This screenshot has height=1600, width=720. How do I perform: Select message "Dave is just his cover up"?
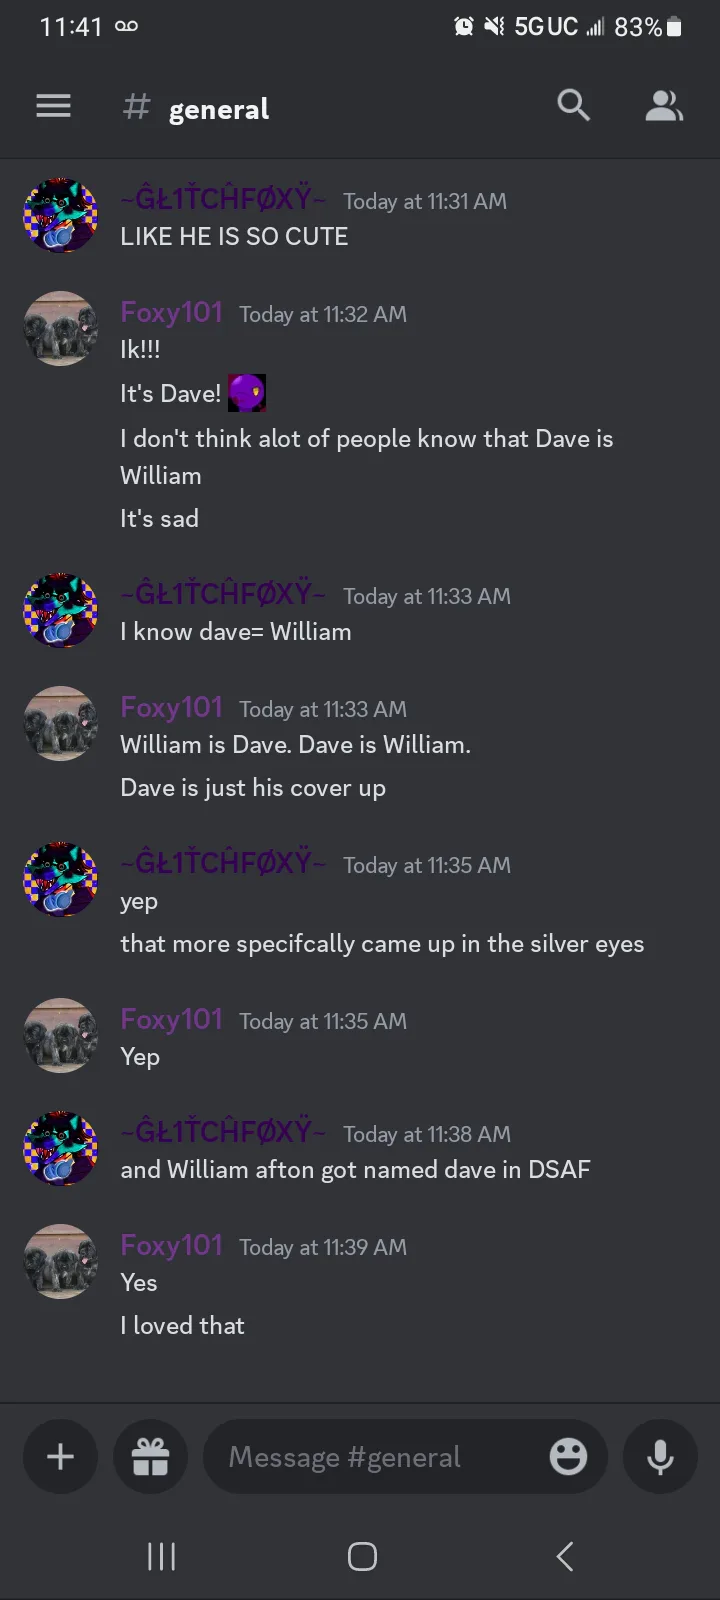click(x=253, y=788)
